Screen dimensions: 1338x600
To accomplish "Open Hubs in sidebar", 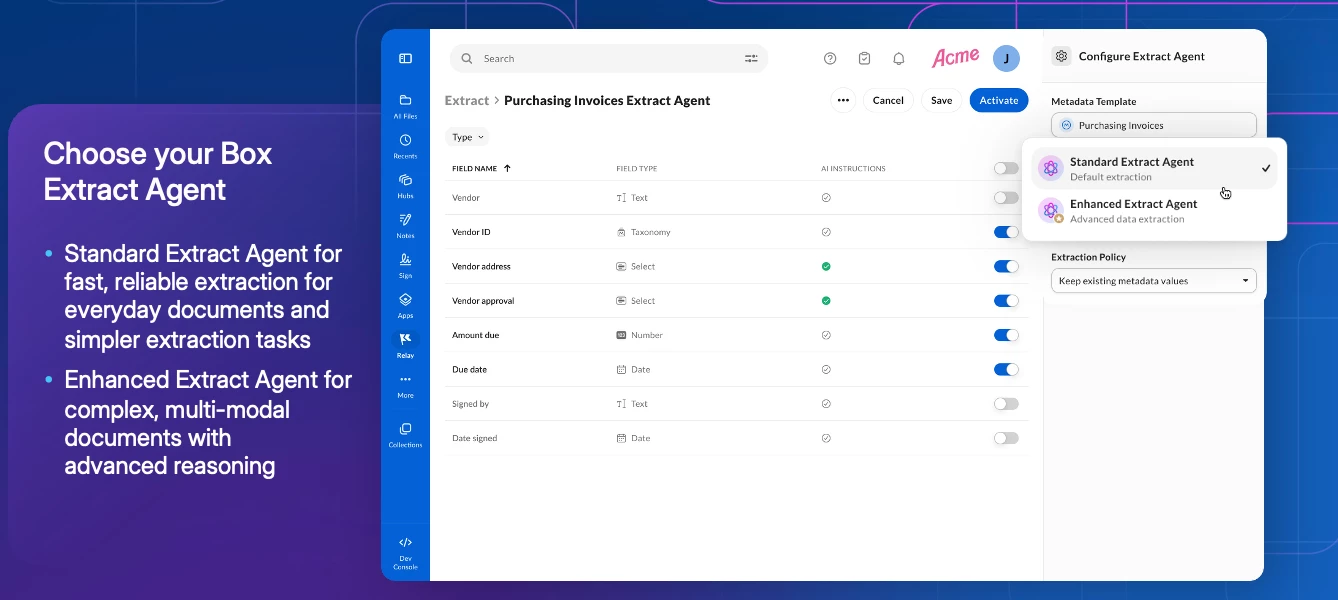I will pyautogui.click(x=405, y=186).
